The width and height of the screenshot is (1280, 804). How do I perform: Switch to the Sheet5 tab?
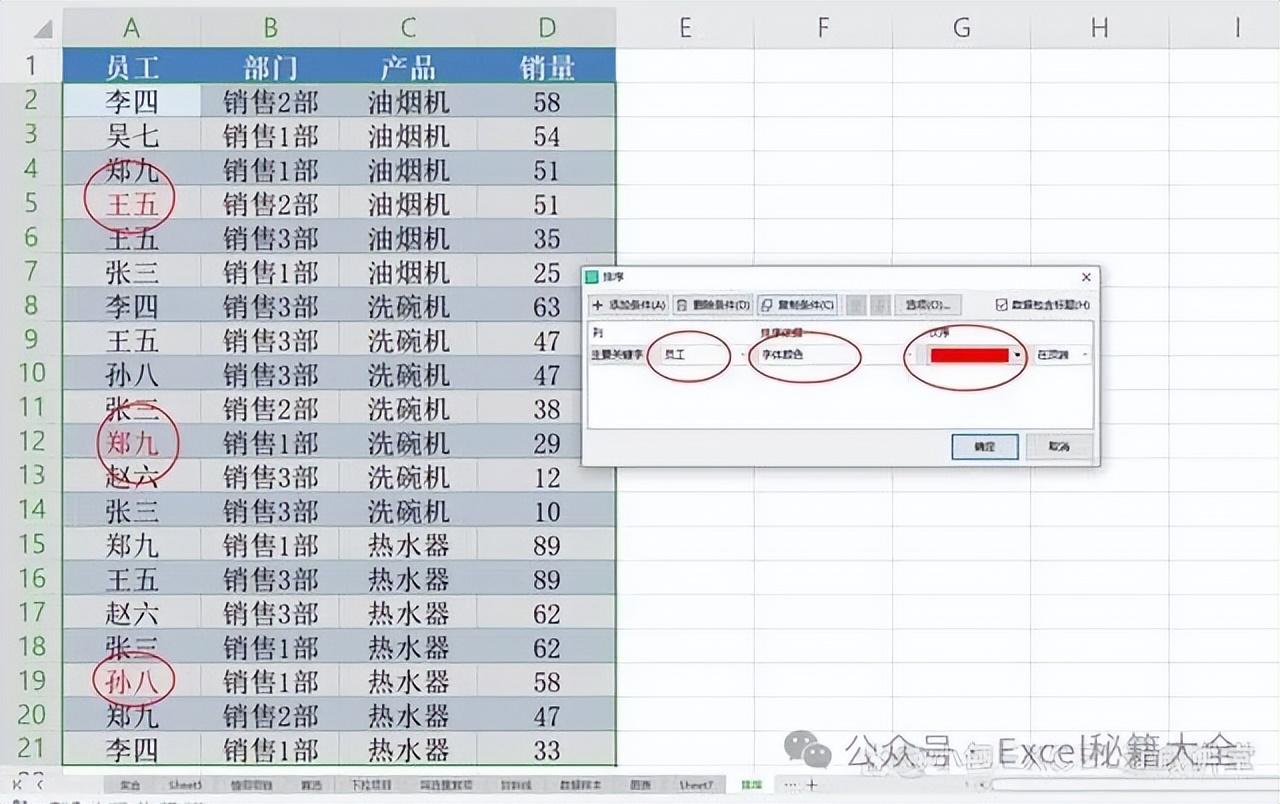click(x=185, y=785)
